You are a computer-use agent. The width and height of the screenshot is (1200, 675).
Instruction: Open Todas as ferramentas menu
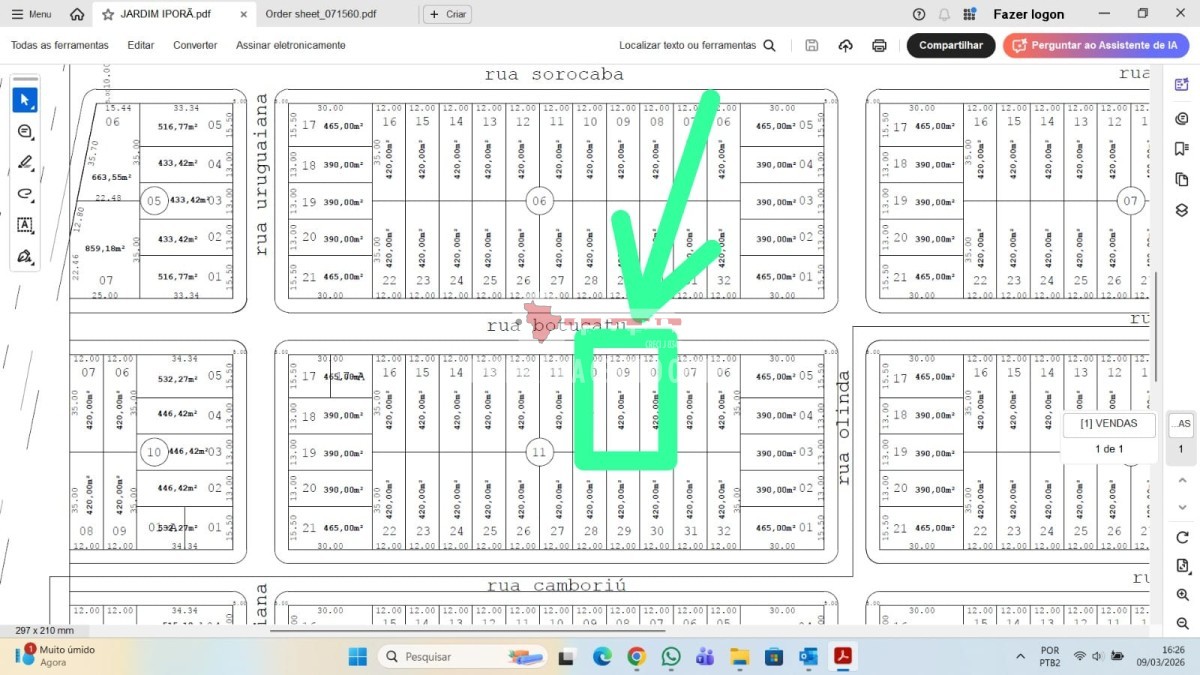pyautogui.click(x=59, y=45)
